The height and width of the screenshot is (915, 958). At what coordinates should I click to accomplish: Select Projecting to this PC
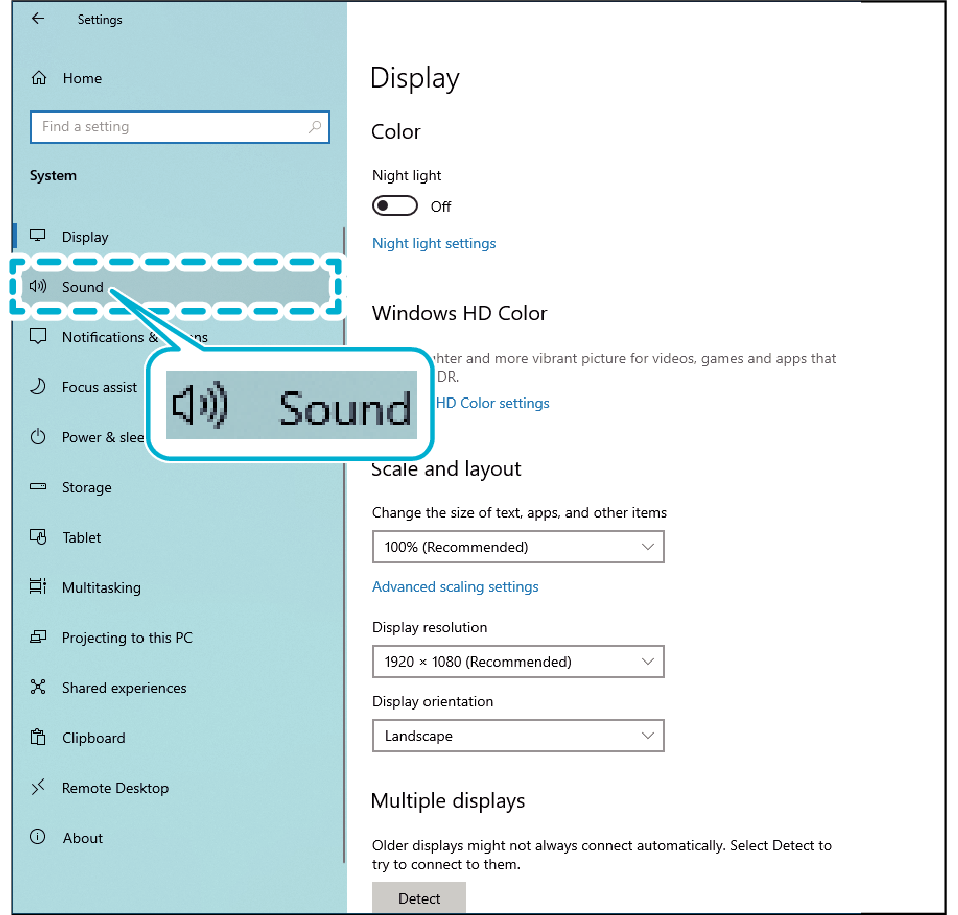click(x=127, y=638)
